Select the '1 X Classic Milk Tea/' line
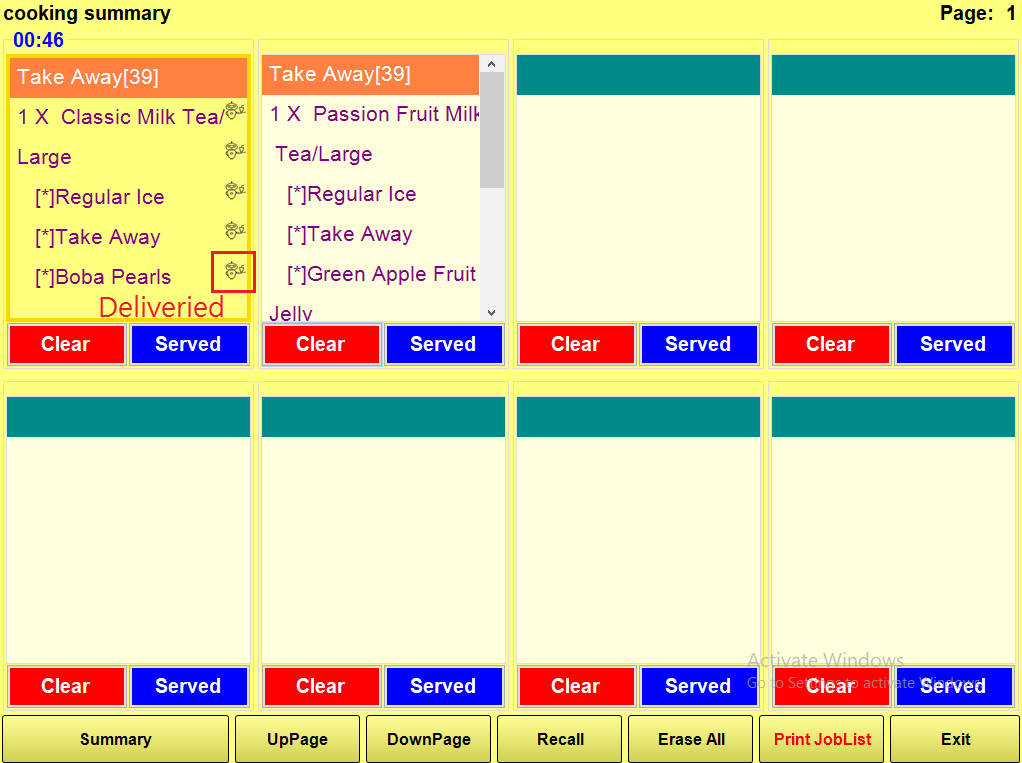Image resolution: width=1022 pixels, height=763 pixels. 121,117
